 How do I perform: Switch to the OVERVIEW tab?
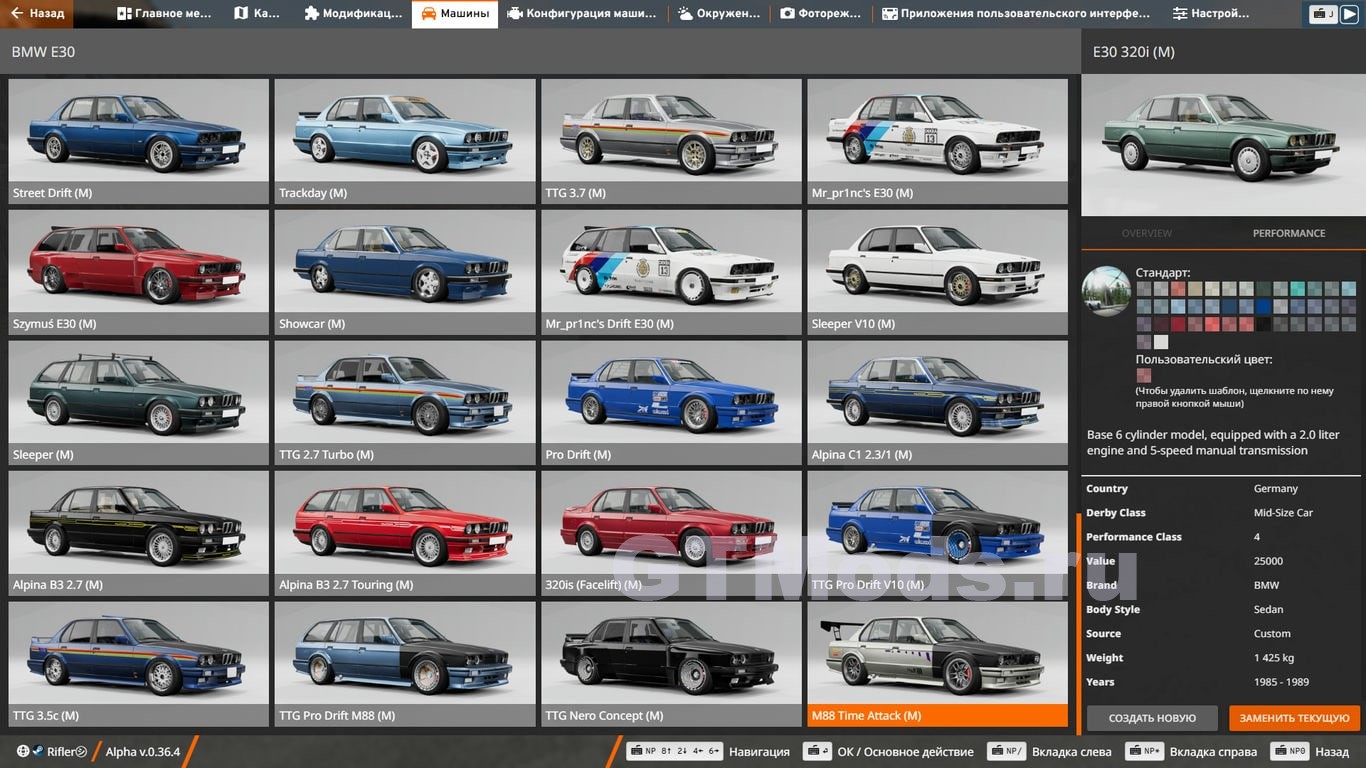[1147, 233]
